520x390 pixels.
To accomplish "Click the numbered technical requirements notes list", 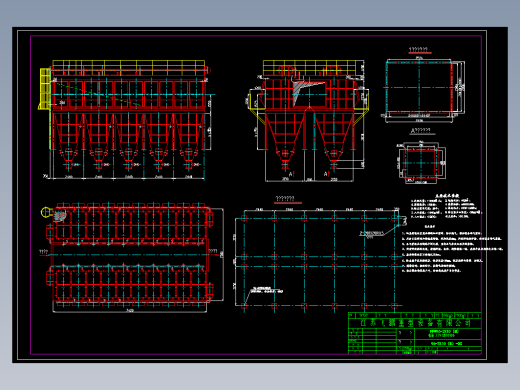I will pyautogui.click(x=452, y=252).
